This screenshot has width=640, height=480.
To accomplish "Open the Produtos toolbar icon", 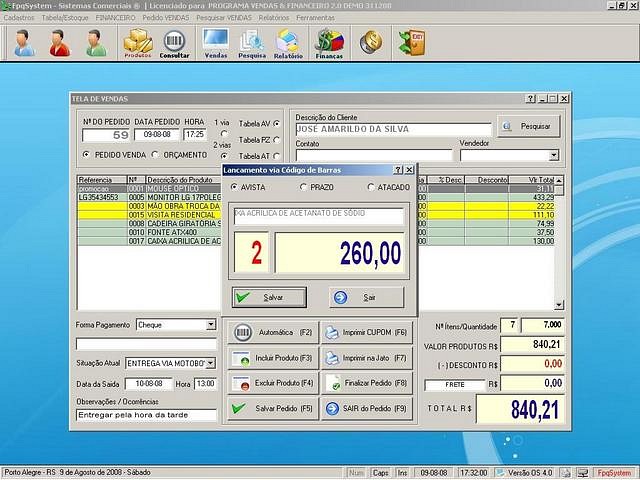I will (138, 43).
